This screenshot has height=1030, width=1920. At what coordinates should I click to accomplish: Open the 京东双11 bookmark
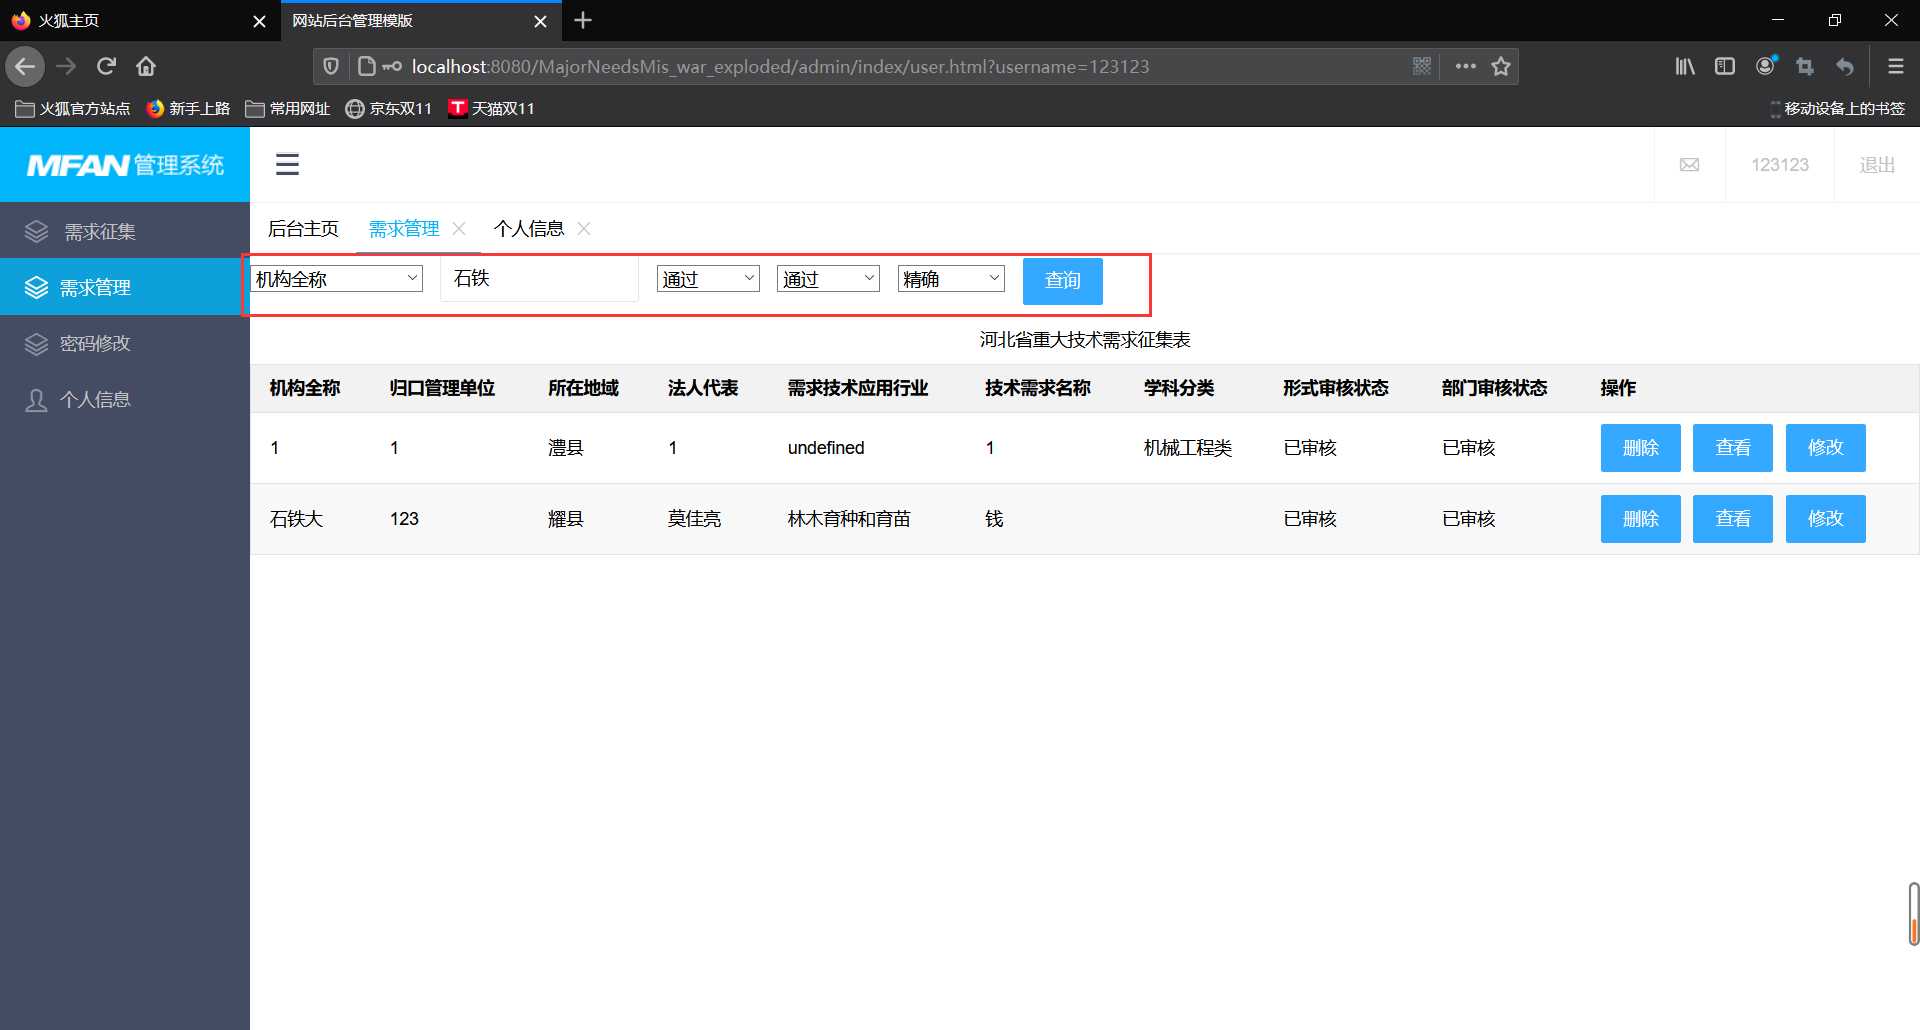click(389, 108)
